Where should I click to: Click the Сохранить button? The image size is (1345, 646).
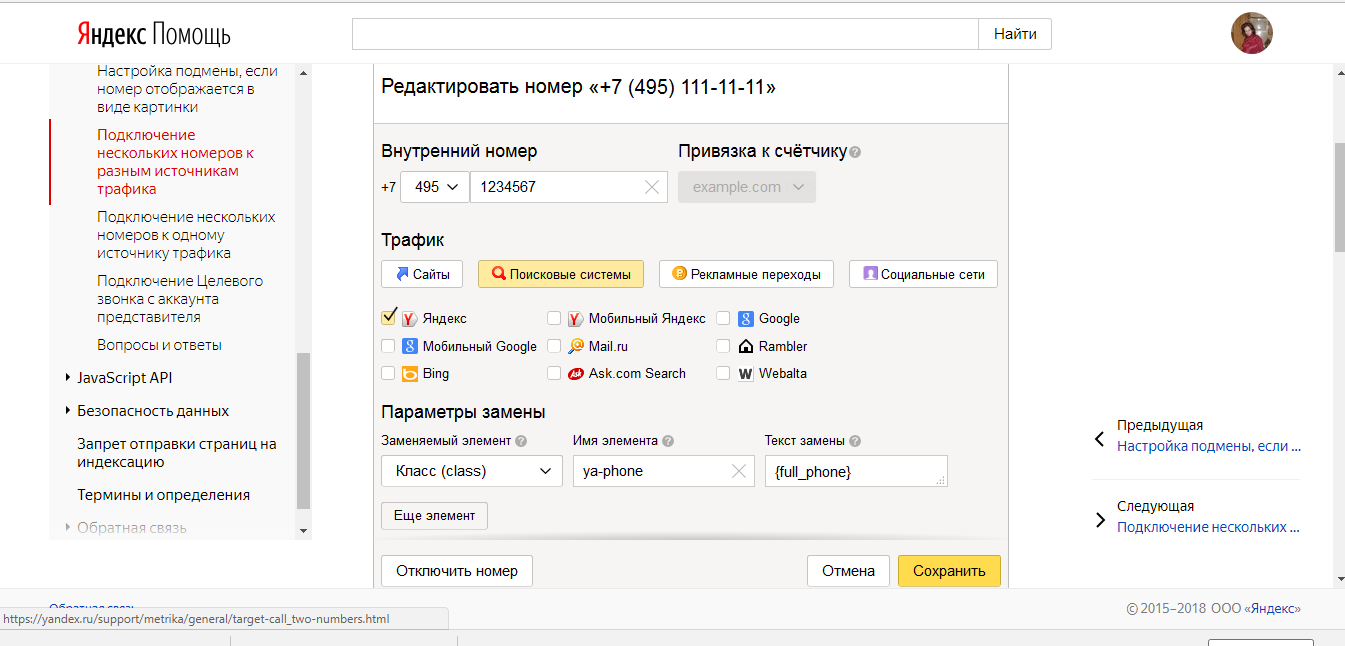pyautogui.click(x=948, y=570)
